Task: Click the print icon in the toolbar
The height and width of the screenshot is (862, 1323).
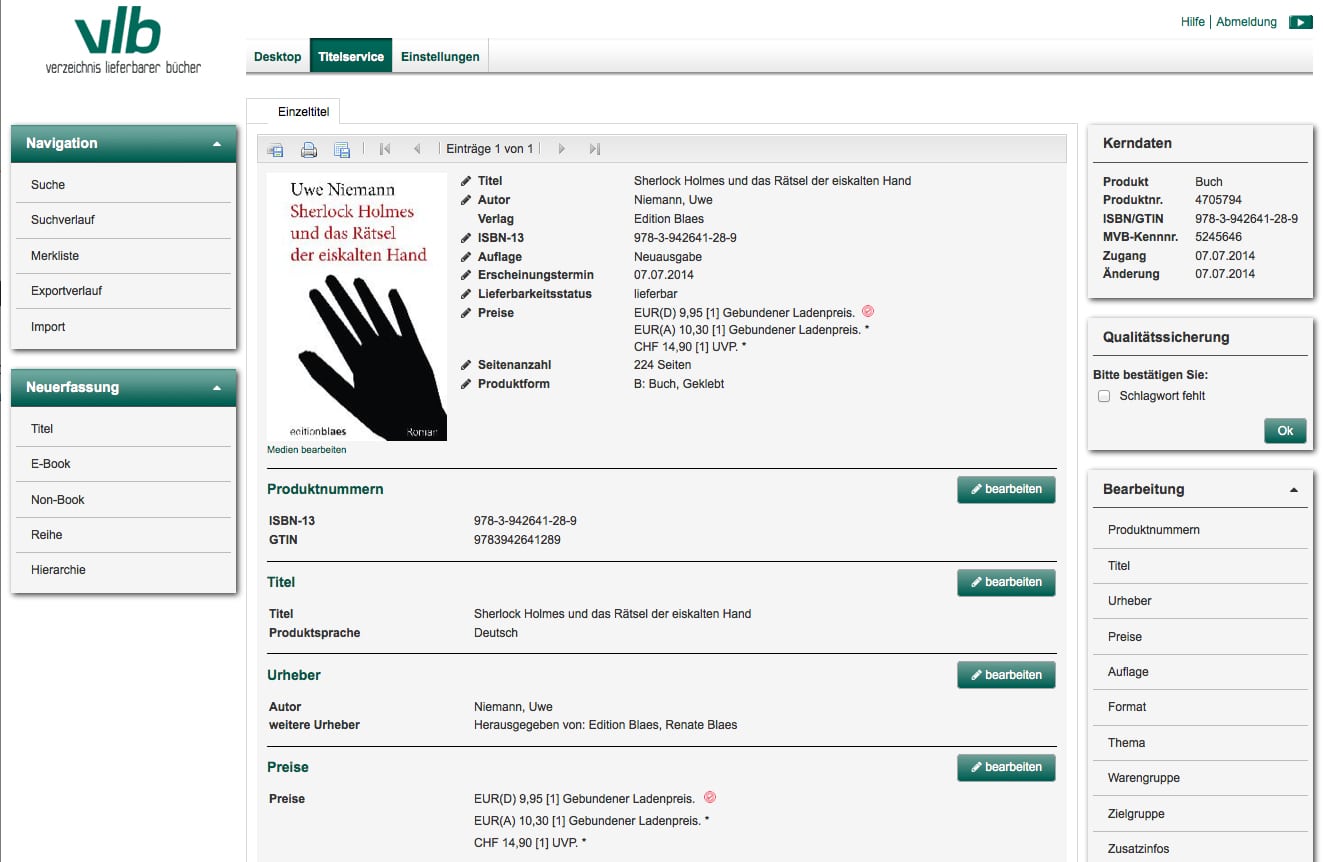Action: click(309, 150)
